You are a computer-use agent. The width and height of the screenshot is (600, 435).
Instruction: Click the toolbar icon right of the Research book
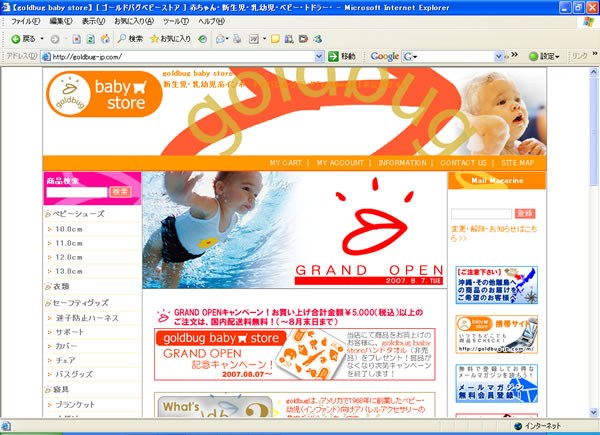point(303,39)
